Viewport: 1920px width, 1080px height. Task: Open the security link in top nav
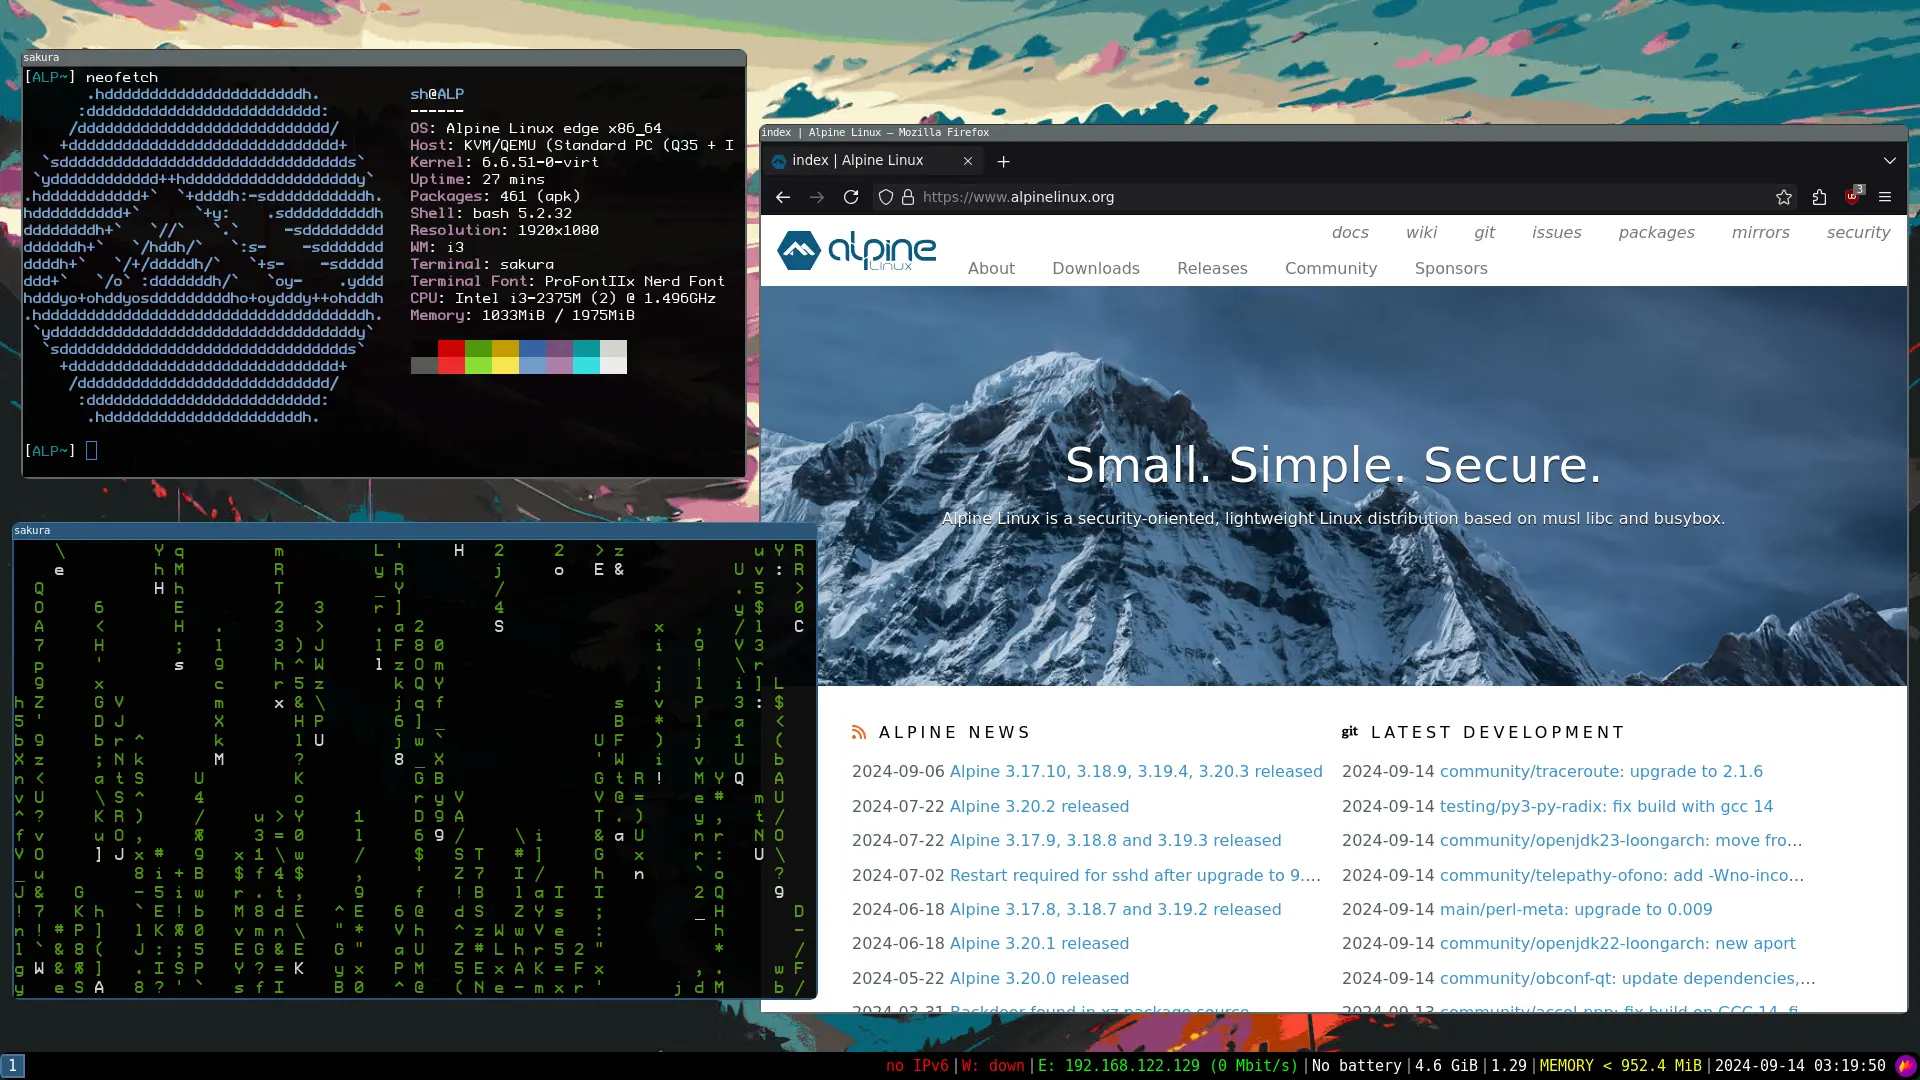point(1858,233)
